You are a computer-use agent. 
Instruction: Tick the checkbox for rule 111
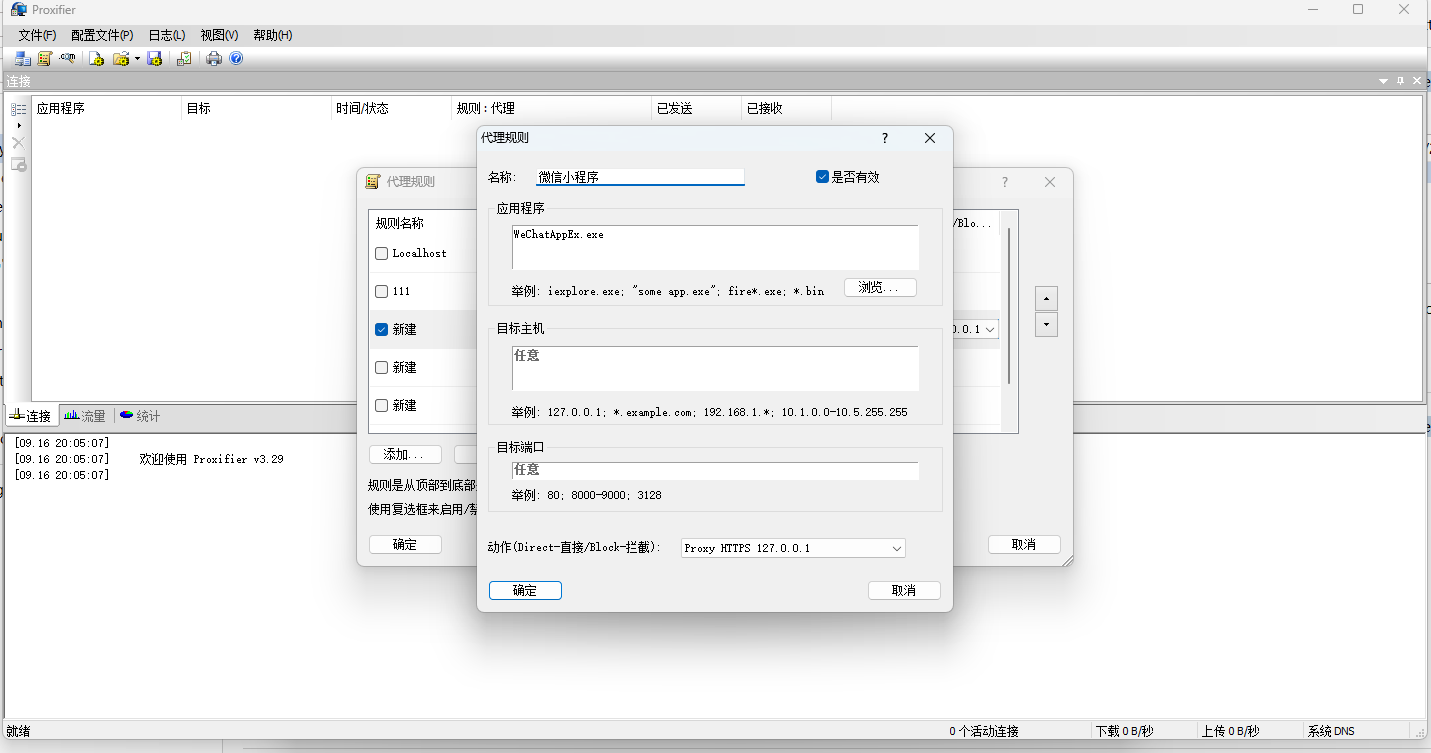pyautogui.click(x=381, y=292)
